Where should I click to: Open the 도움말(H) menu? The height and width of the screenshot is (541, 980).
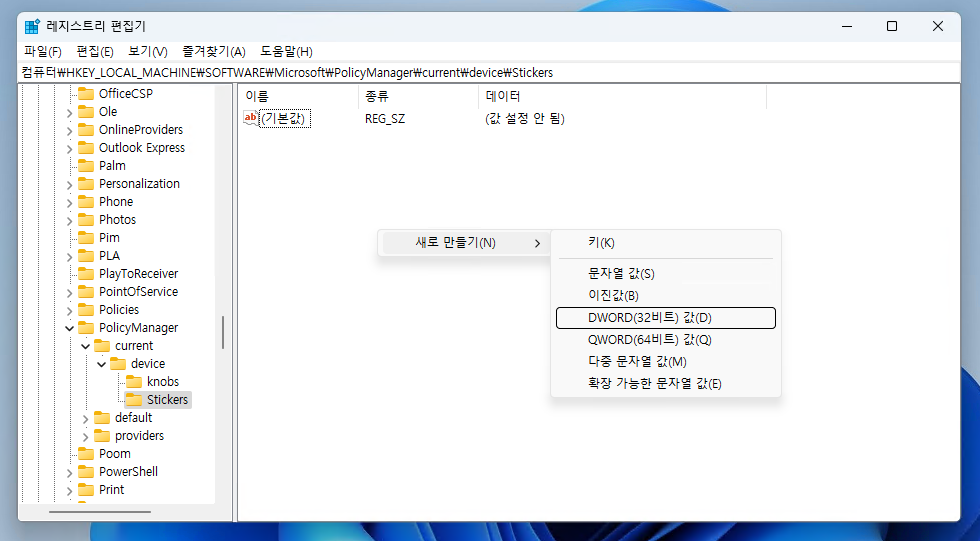[x=286, y=51]
